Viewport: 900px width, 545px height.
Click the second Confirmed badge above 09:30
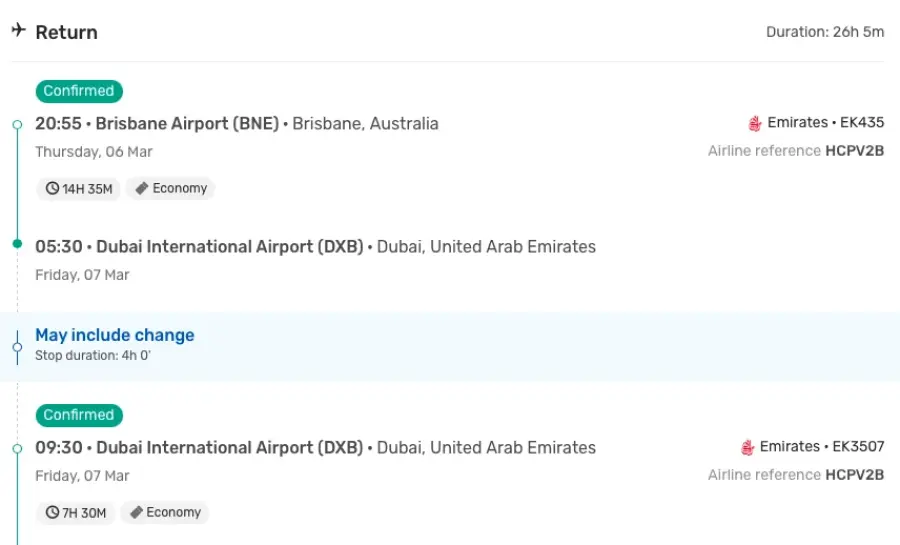click(79, 415)
